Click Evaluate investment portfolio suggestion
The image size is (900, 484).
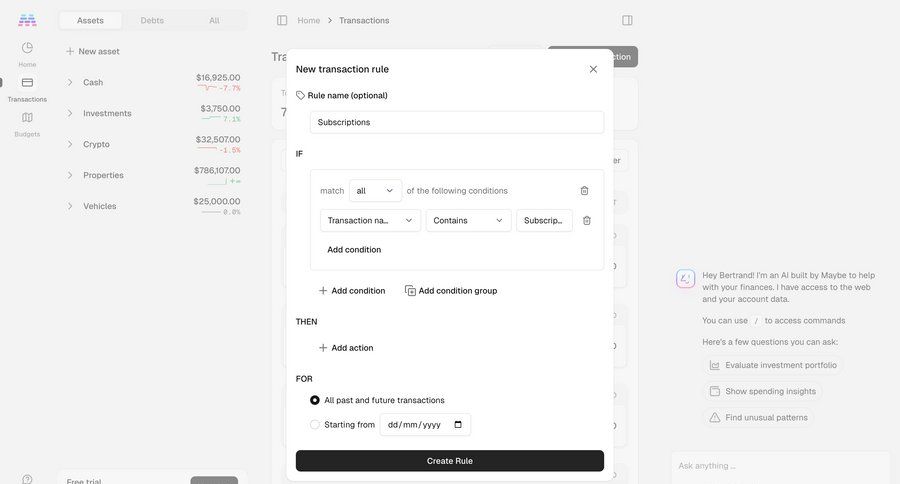[x=773, y=365]
